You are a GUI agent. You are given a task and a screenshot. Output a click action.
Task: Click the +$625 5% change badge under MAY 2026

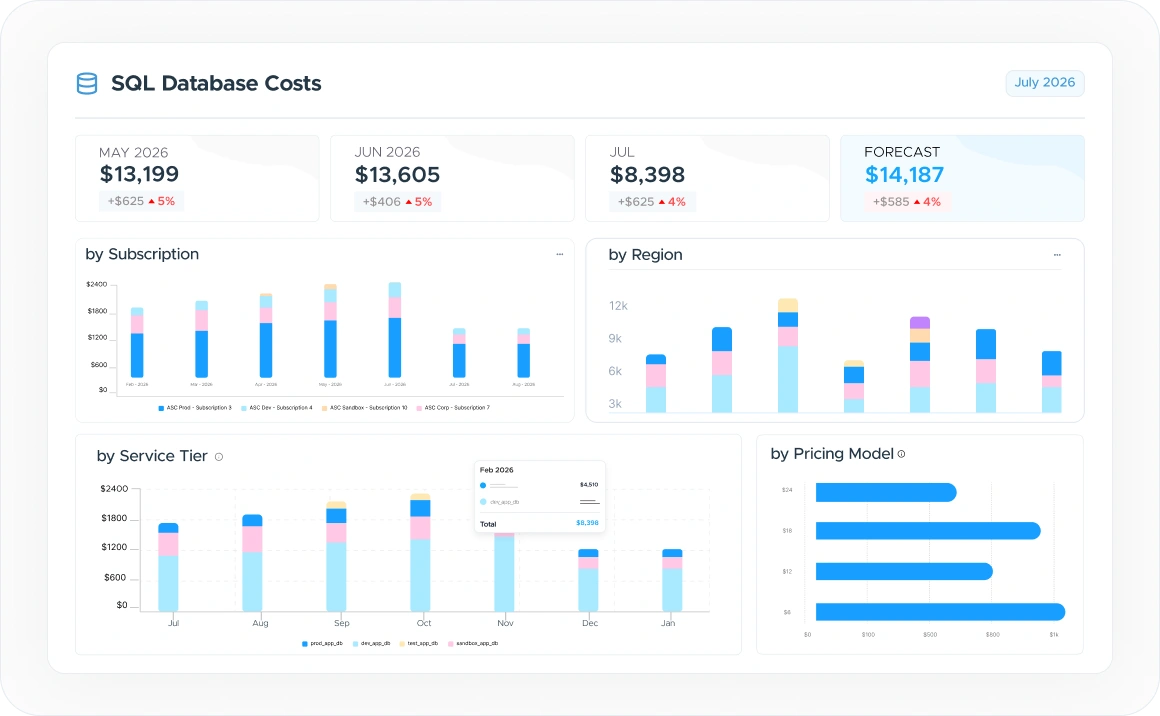coord(141,201)
